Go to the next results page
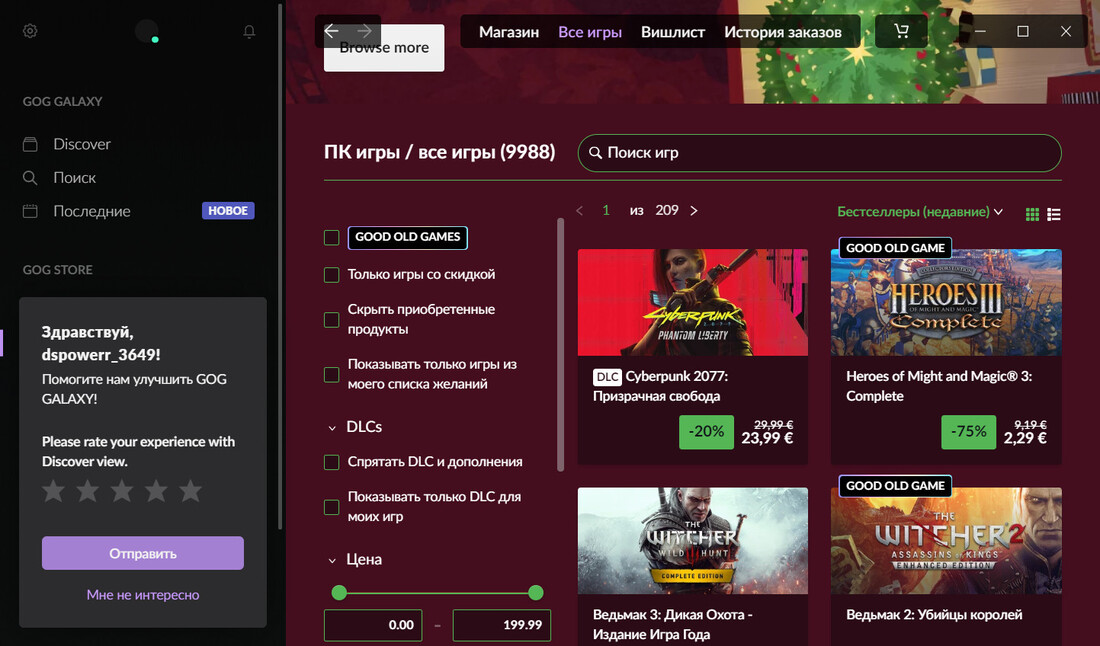 [x=694, y=210]
